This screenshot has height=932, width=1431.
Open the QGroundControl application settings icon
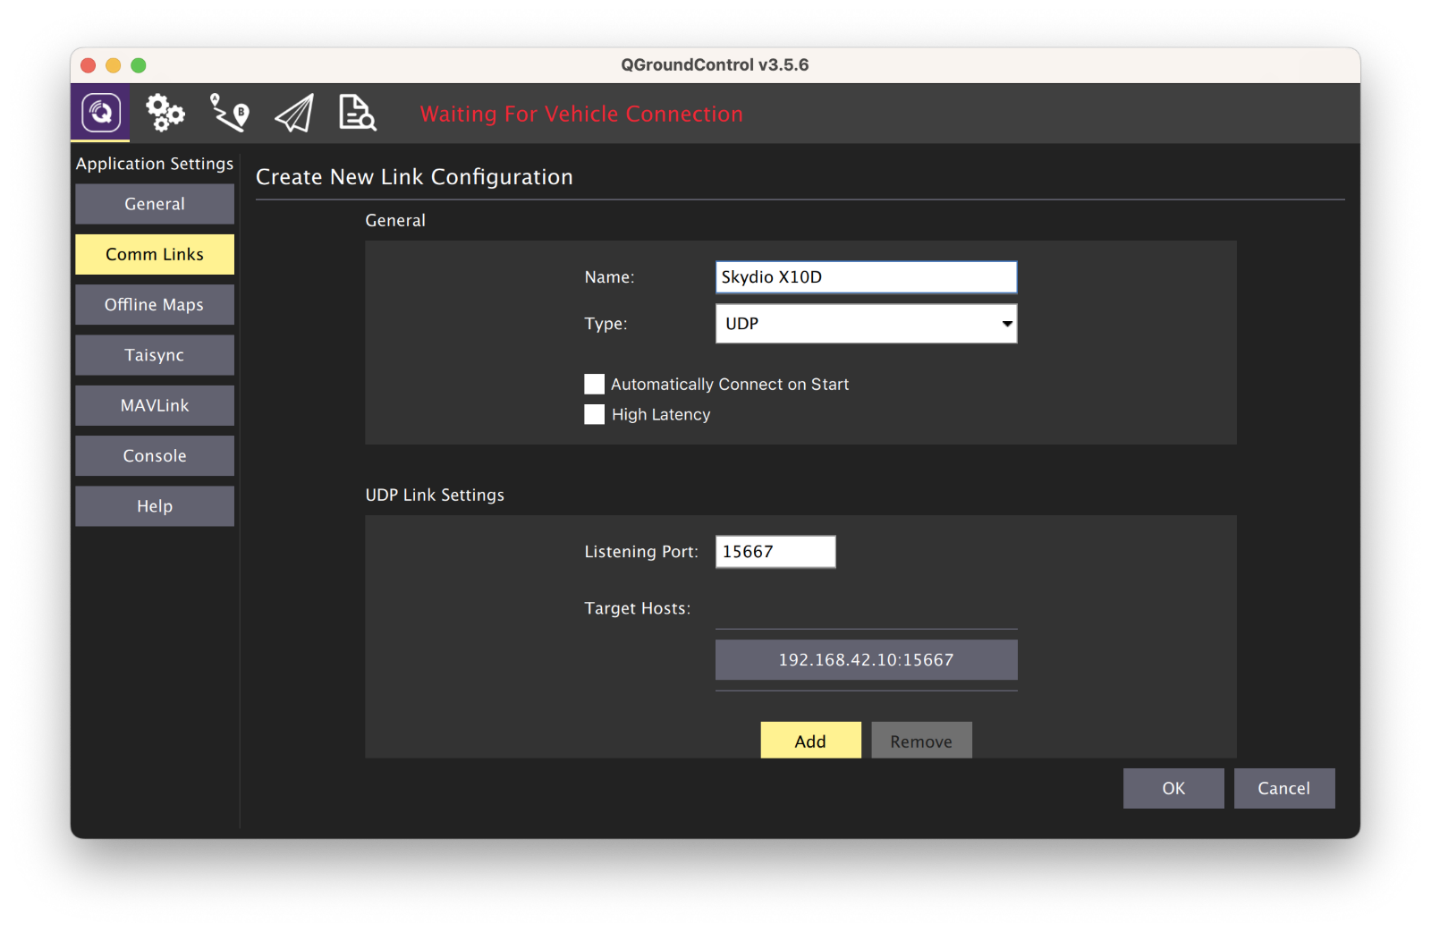[x=100, y=112]
